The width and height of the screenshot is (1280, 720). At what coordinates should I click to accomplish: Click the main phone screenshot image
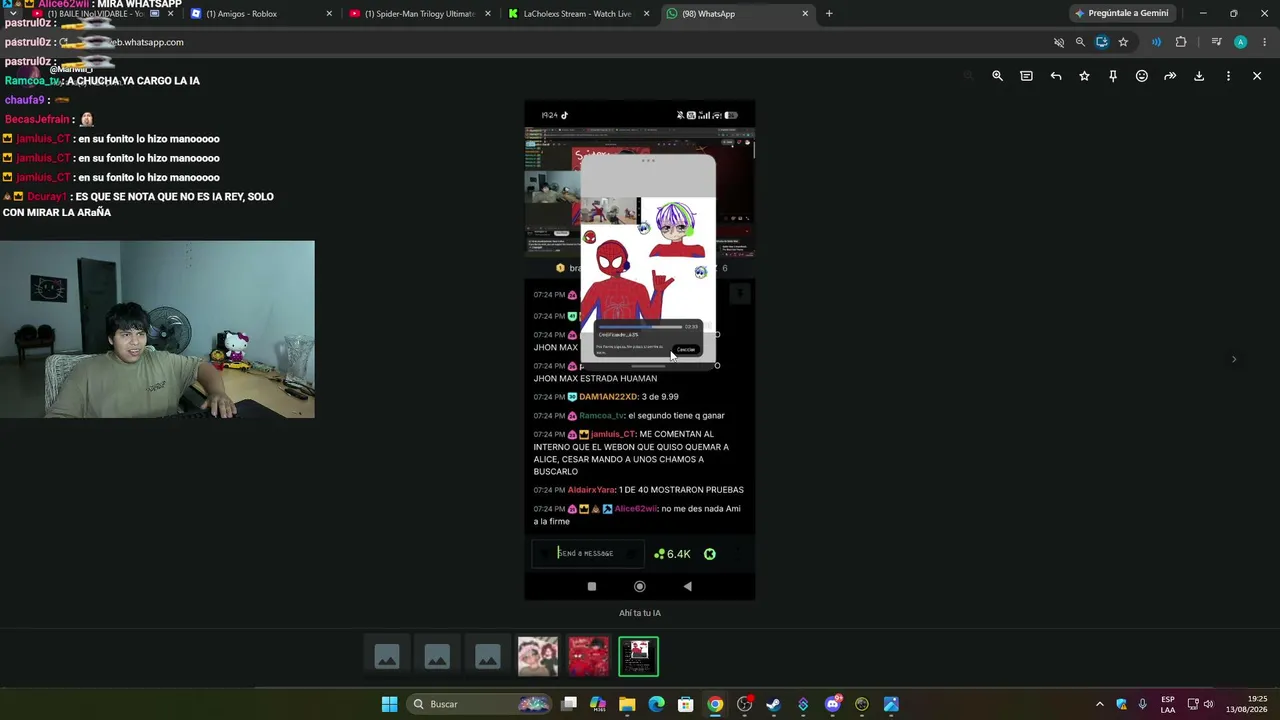point(640,350)
